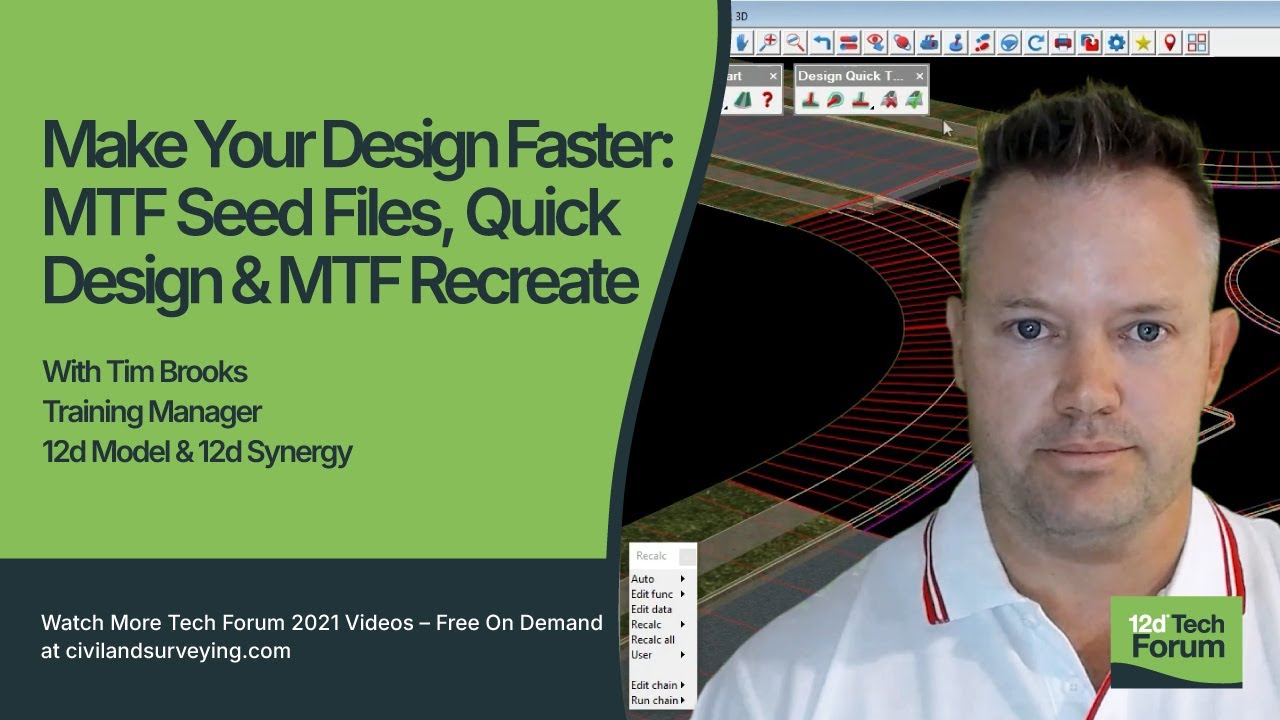Screen dimensions: 1280x720
Task: Select the joystick navigation icon
Action: [957, 42]
